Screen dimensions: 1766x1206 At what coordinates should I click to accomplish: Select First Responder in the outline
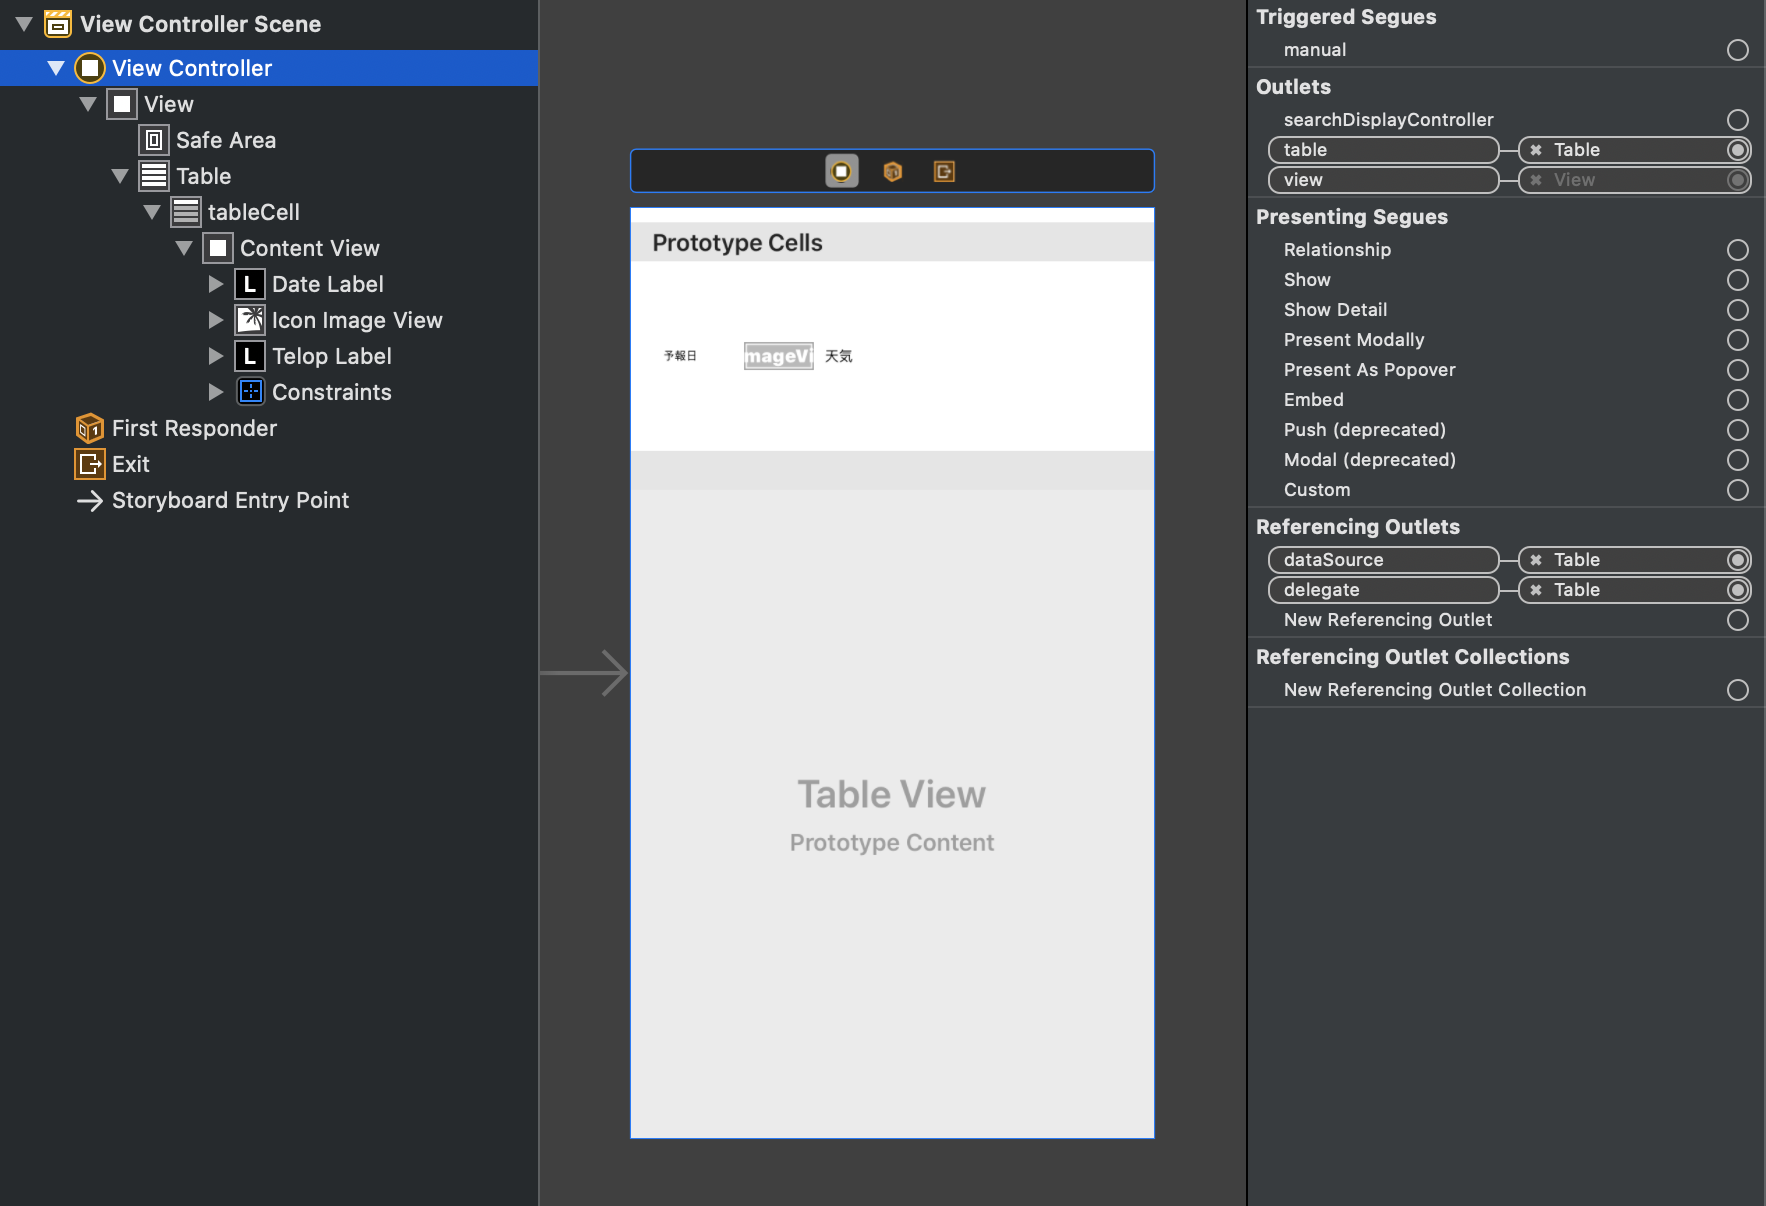pyautogui.click(x=194, y=428)
